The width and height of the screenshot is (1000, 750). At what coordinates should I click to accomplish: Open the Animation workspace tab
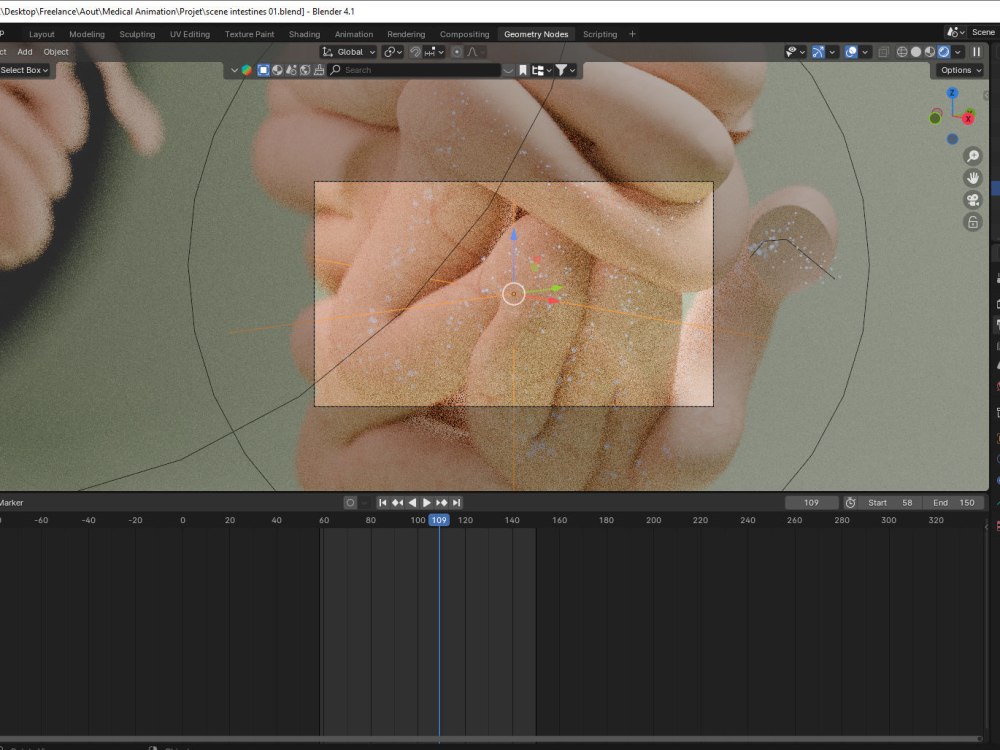[353, 34]
